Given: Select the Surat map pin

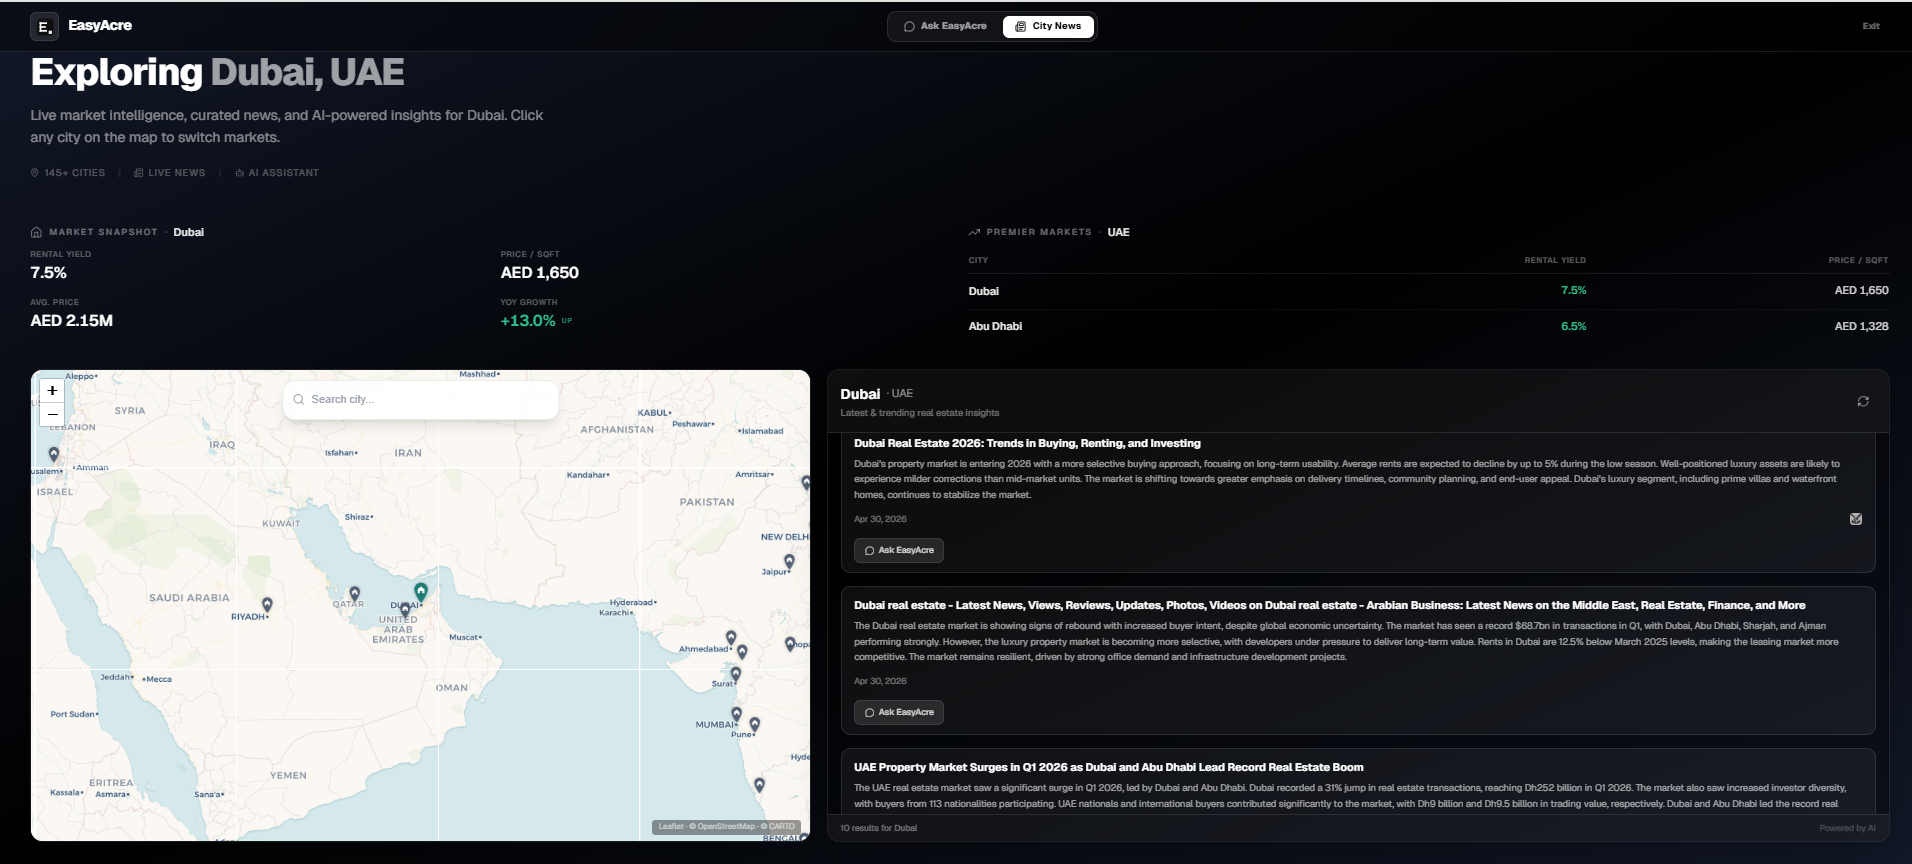Looking at the screenshot, I should click(735, 674).
